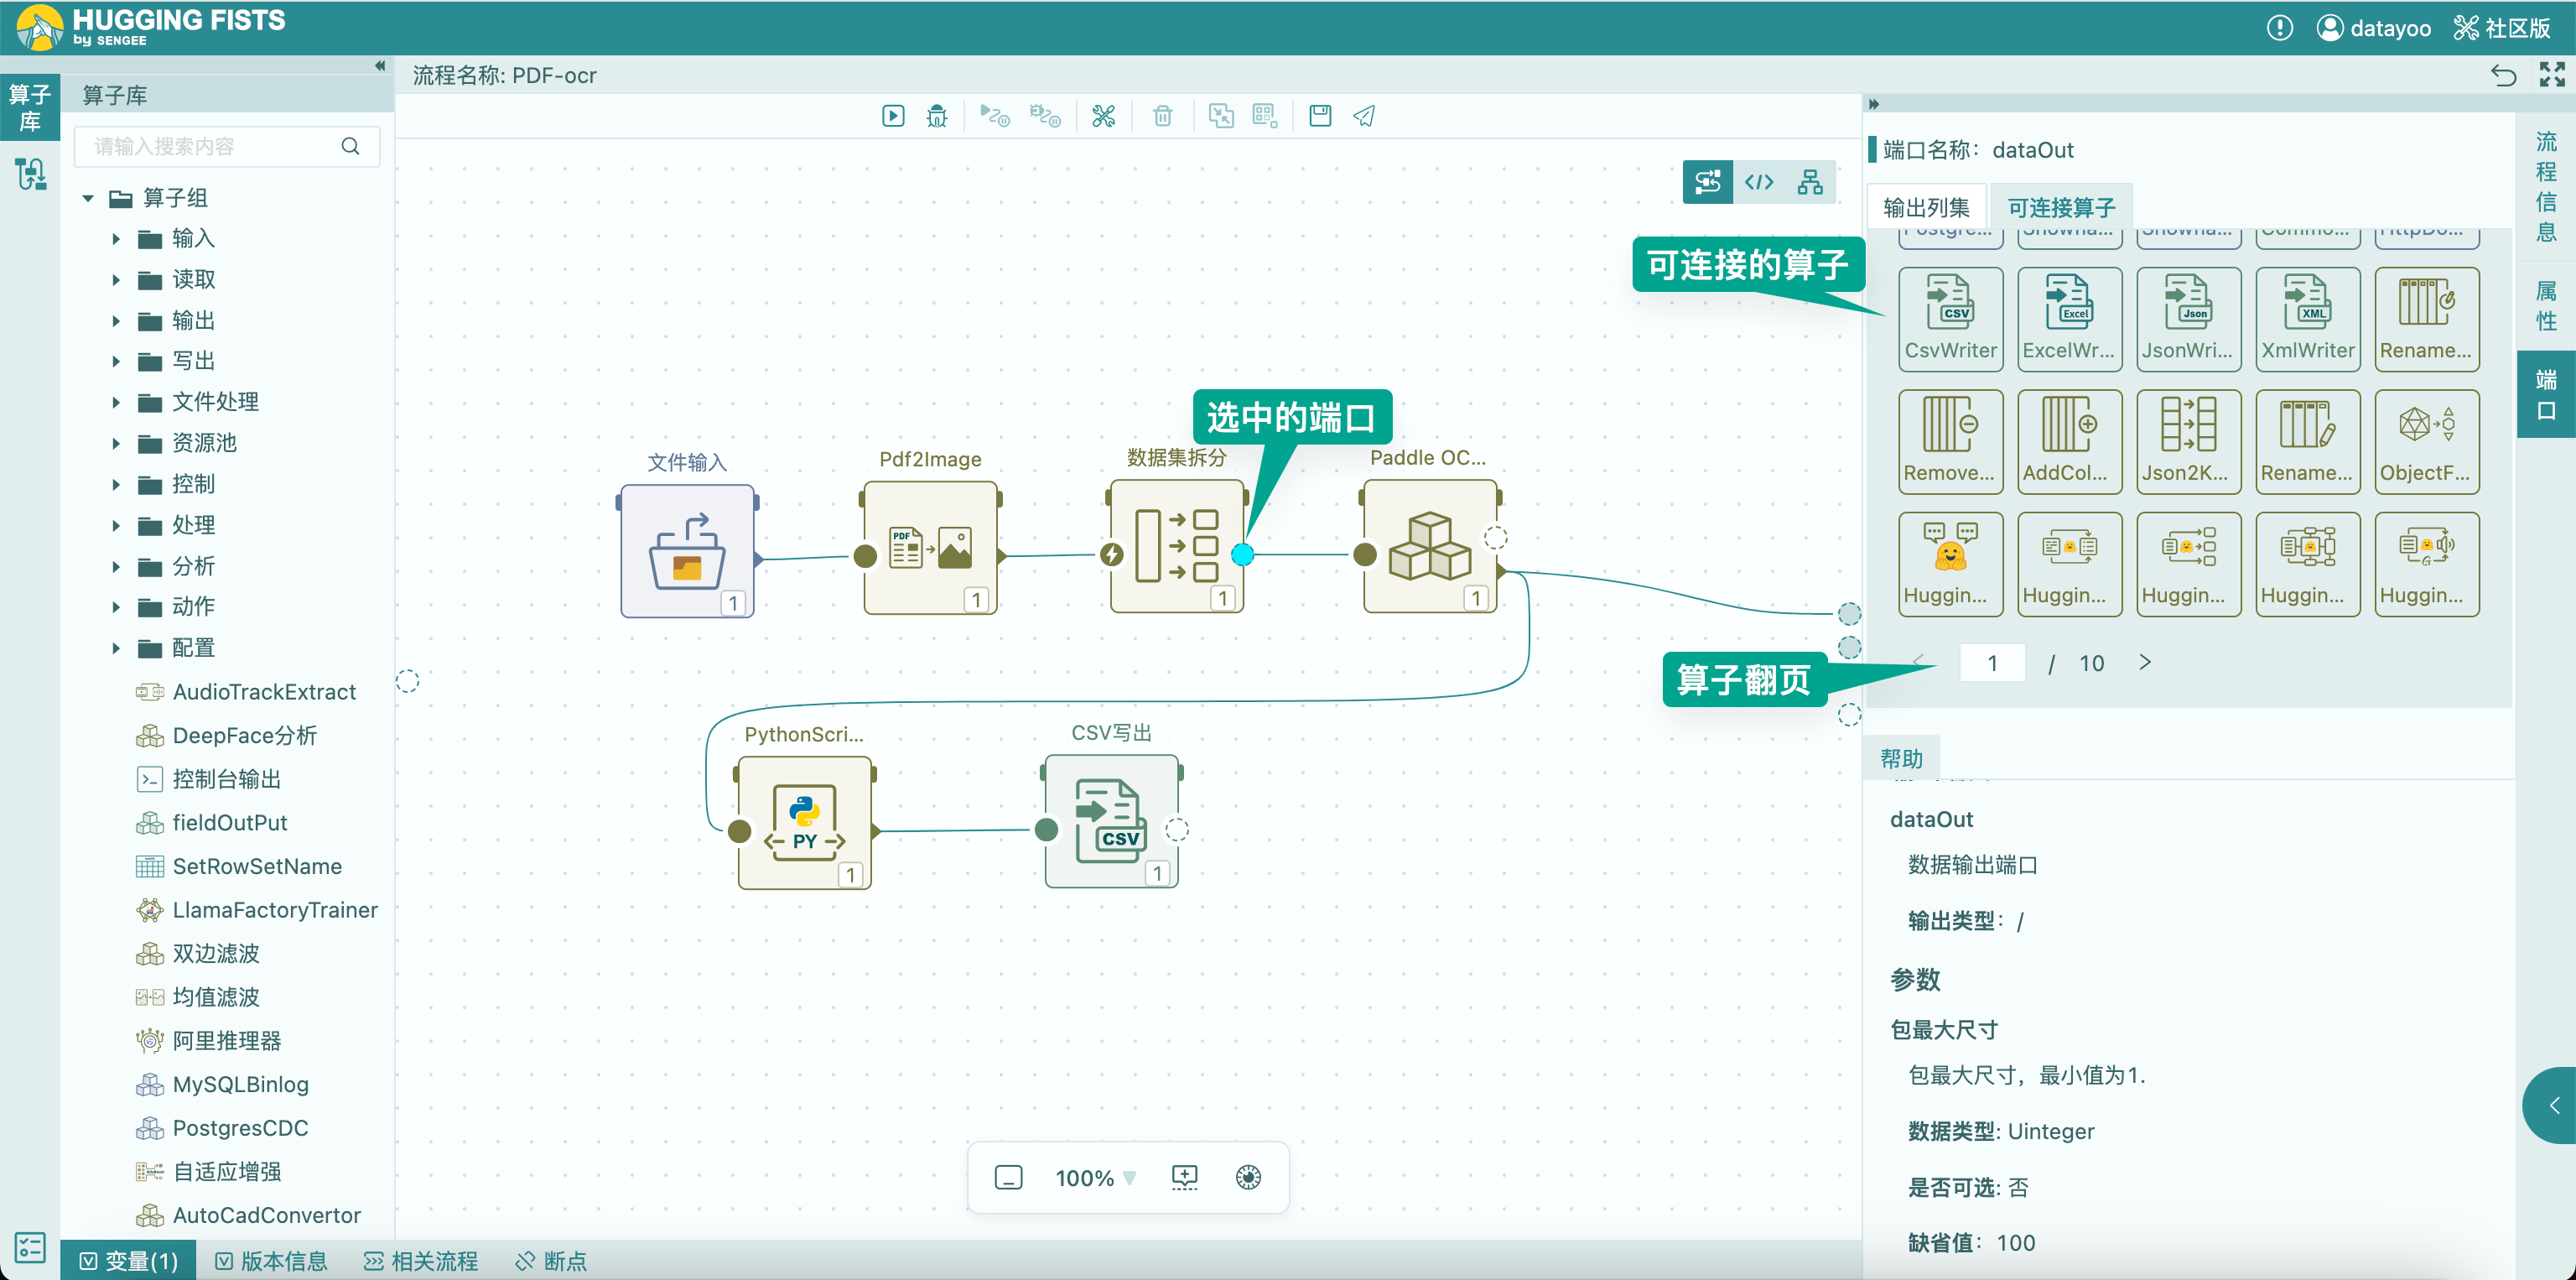Run the flow with play icon
2576x1280 pixels.
893,116
